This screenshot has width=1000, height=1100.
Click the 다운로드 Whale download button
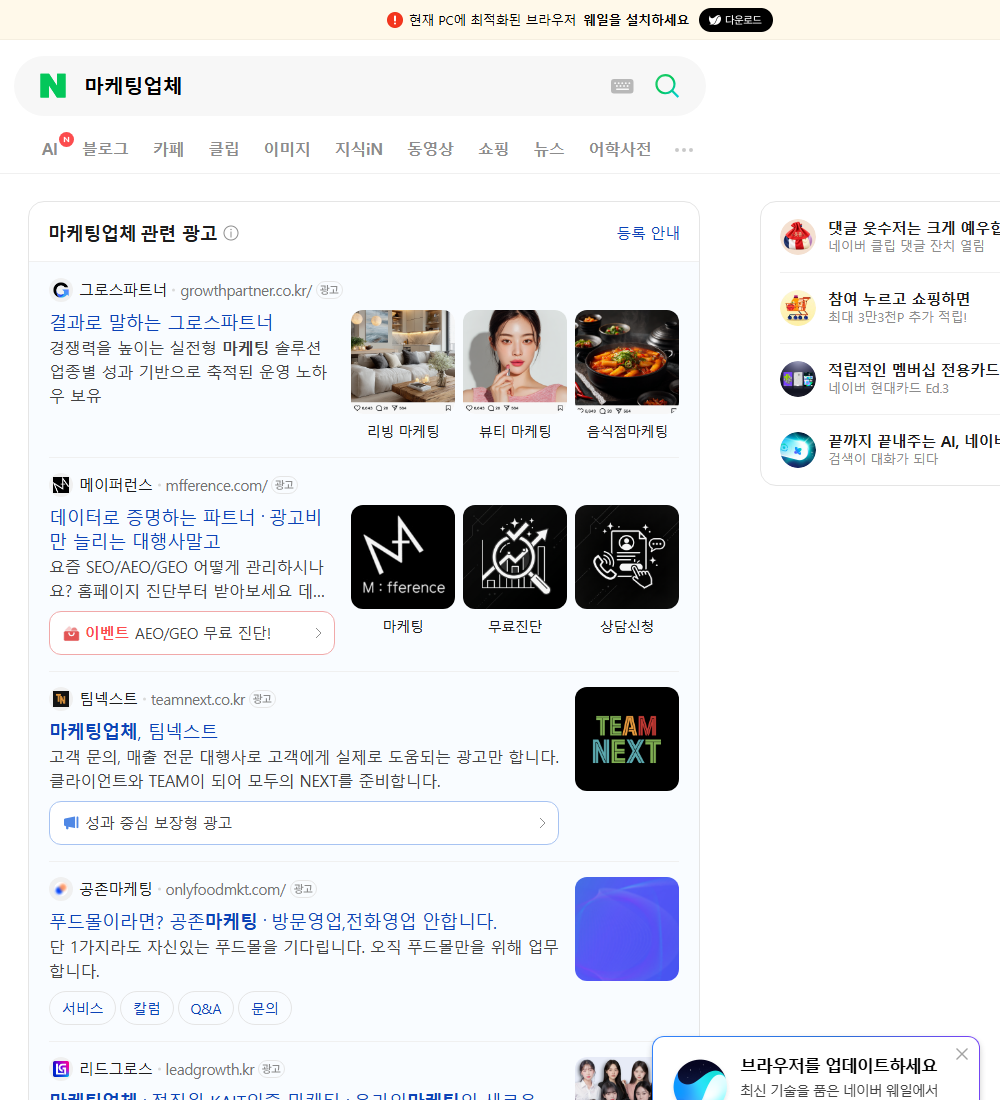(735, 20)
